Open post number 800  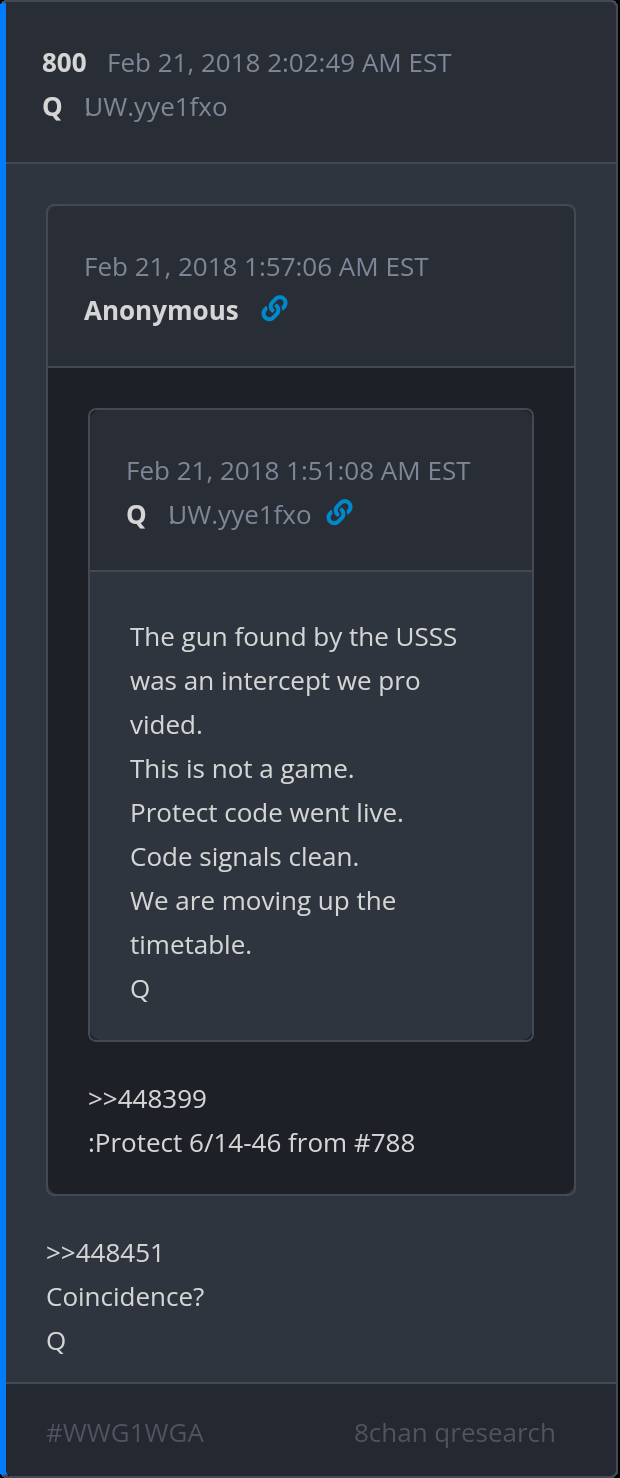64,63
